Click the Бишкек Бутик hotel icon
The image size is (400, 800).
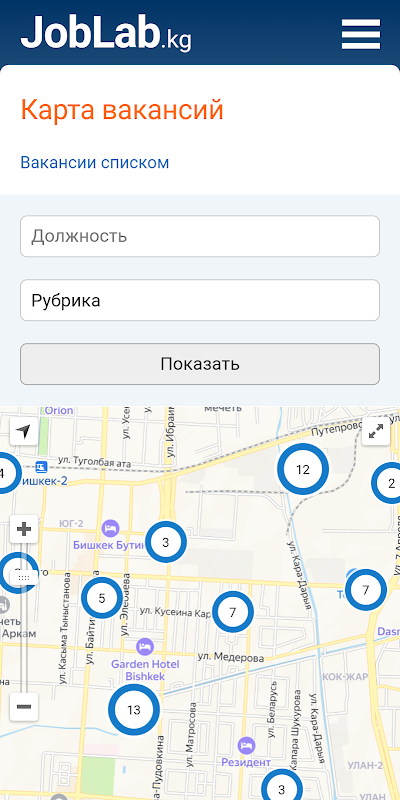(x=110, y=528)
